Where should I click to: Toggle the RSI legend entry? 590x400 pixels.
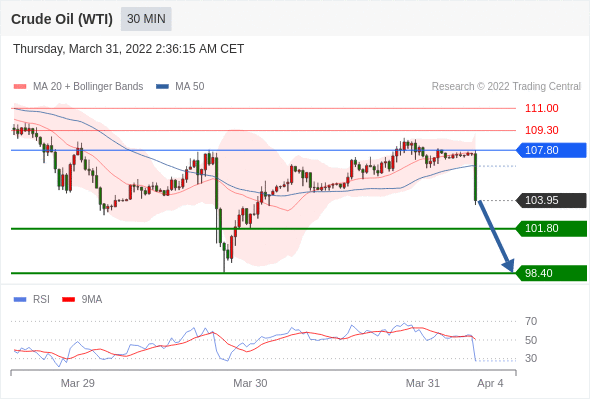(x=32, y=300)
